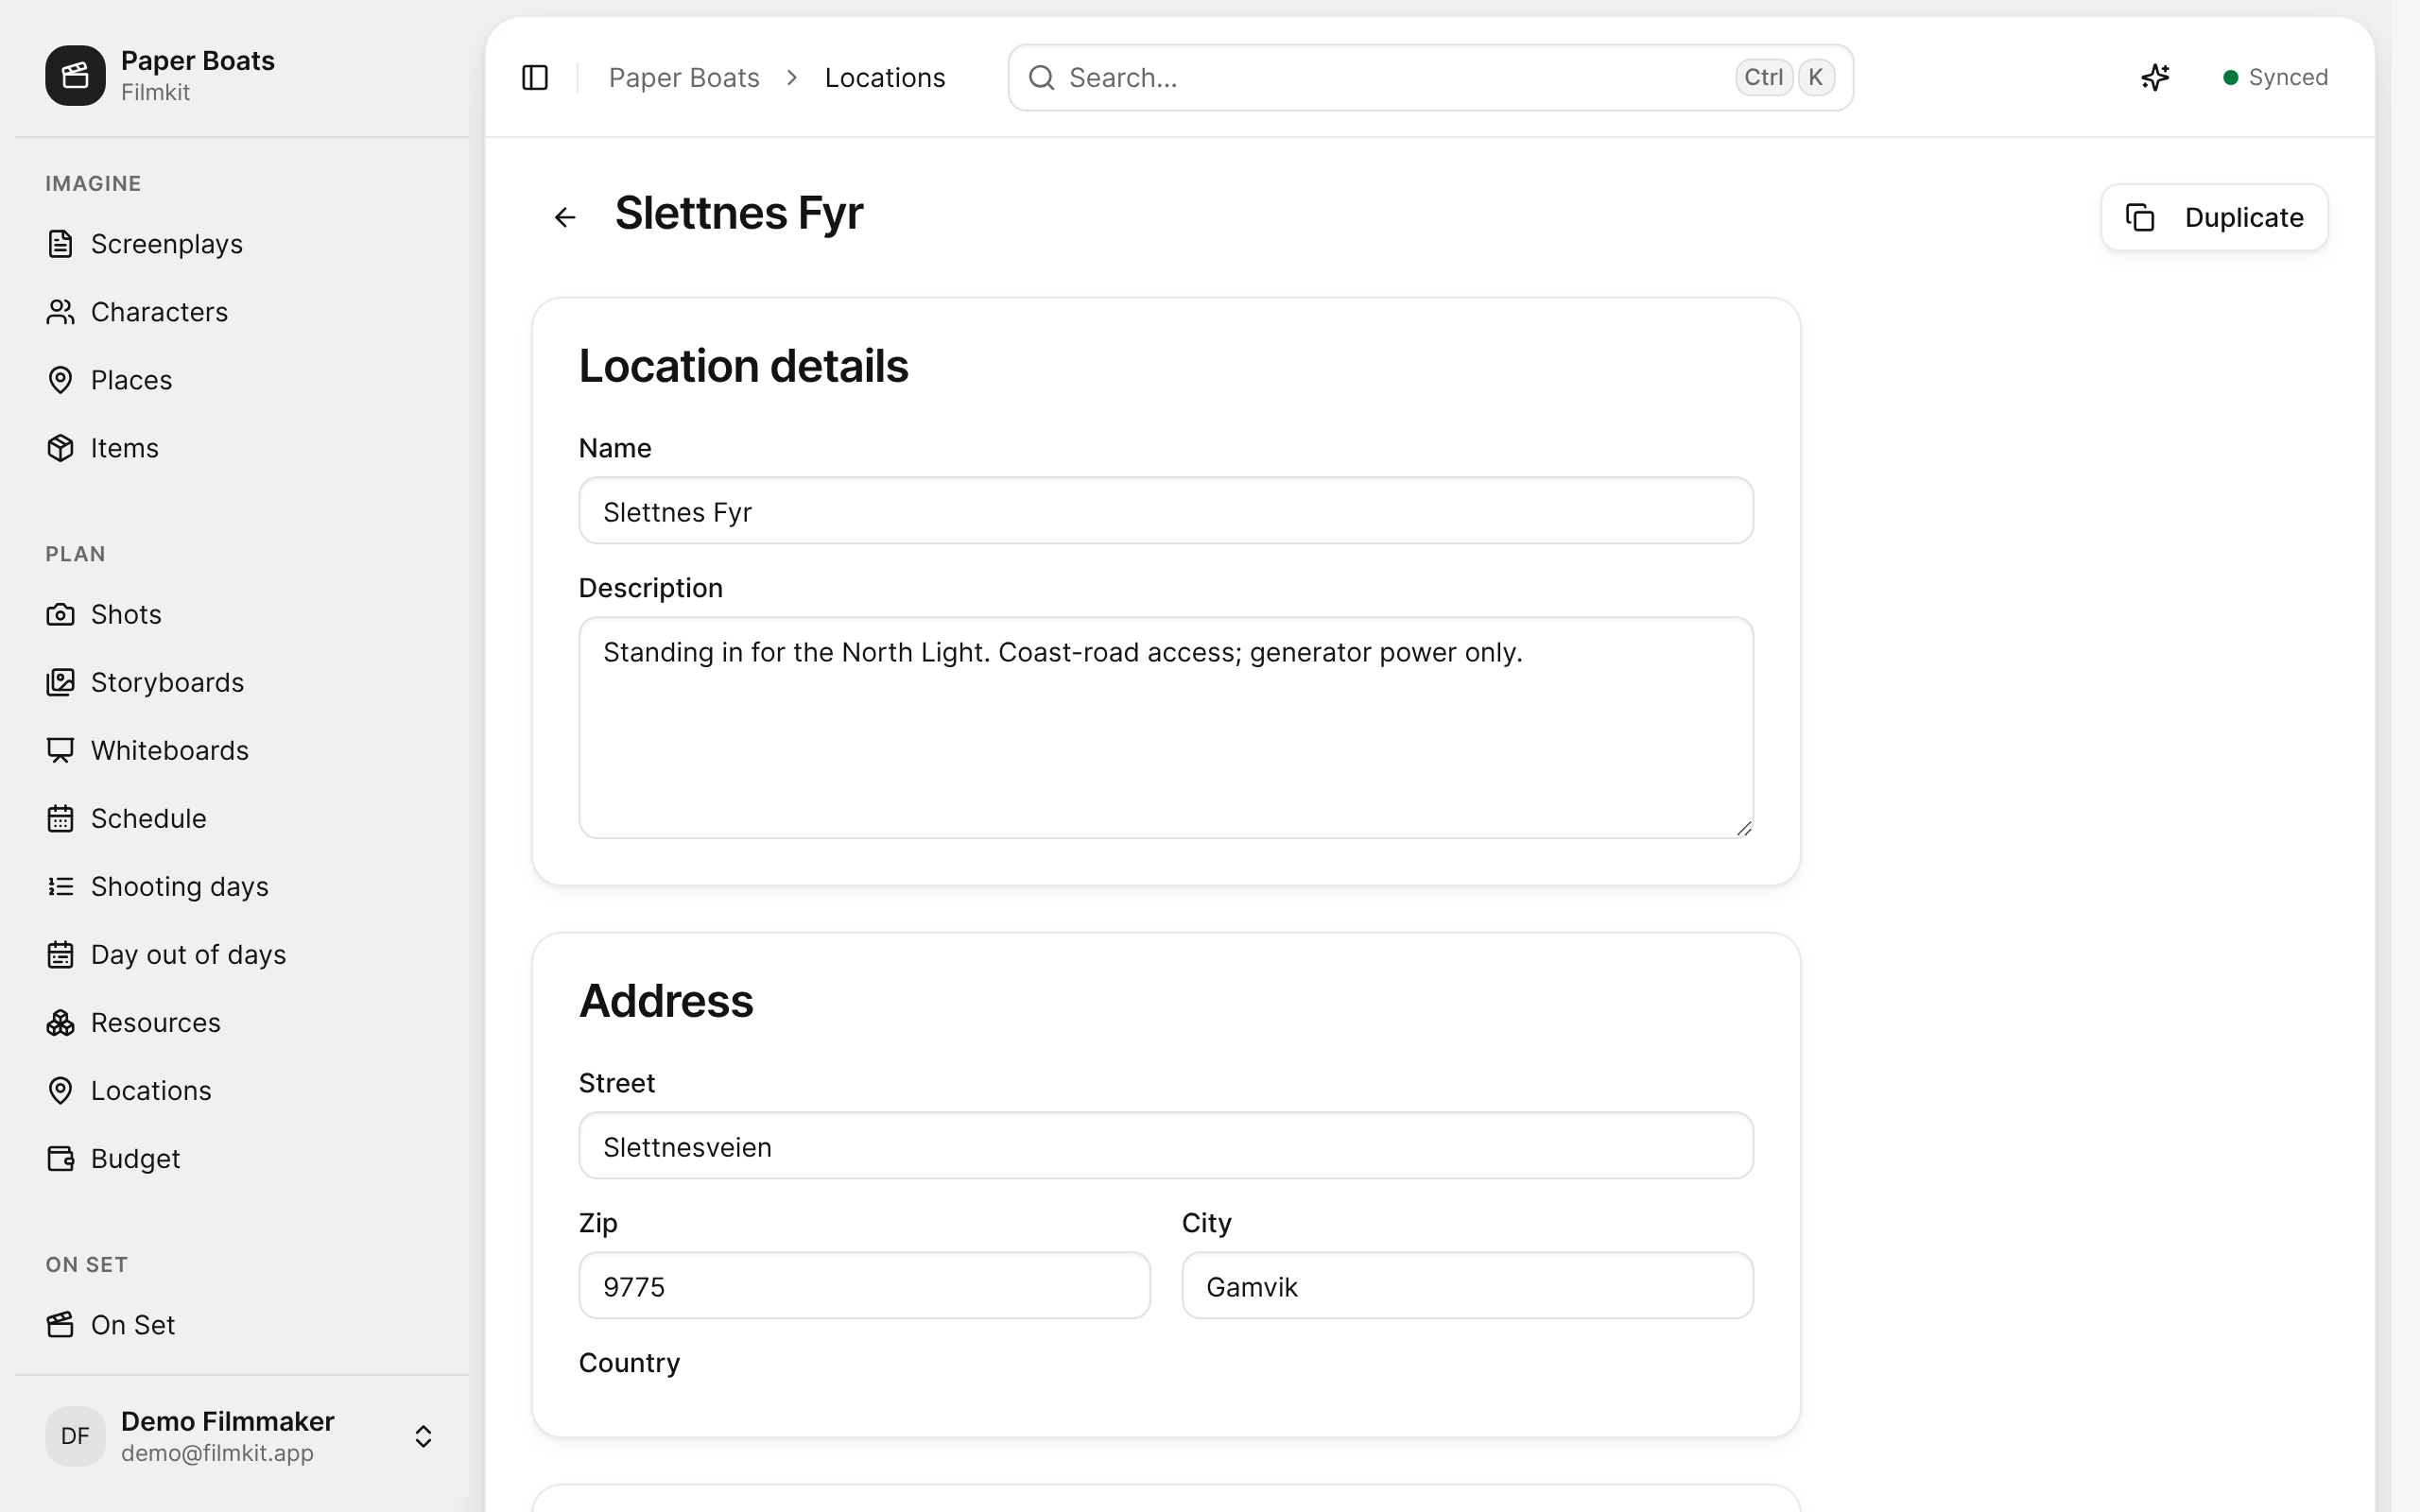The height and width of the screenshot is (1512, 2420).
Task: Open Storyboards from the sidebar
Action: pyautogui.click(x=242, y=682)
